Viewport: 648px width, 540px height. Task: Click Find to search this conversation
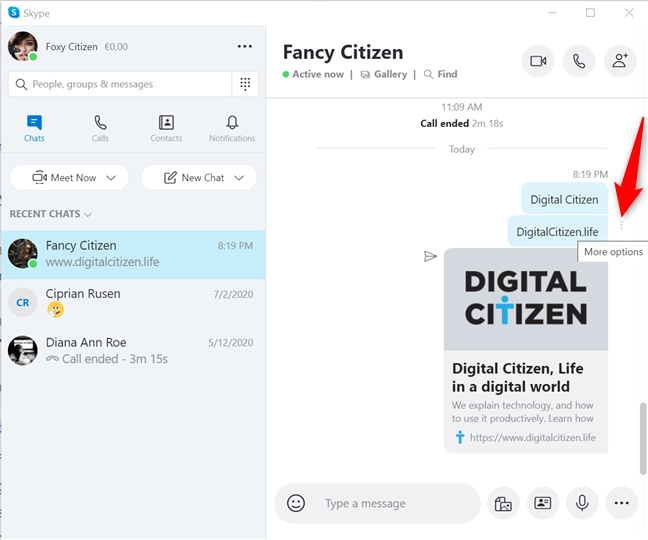click(441, 74)
